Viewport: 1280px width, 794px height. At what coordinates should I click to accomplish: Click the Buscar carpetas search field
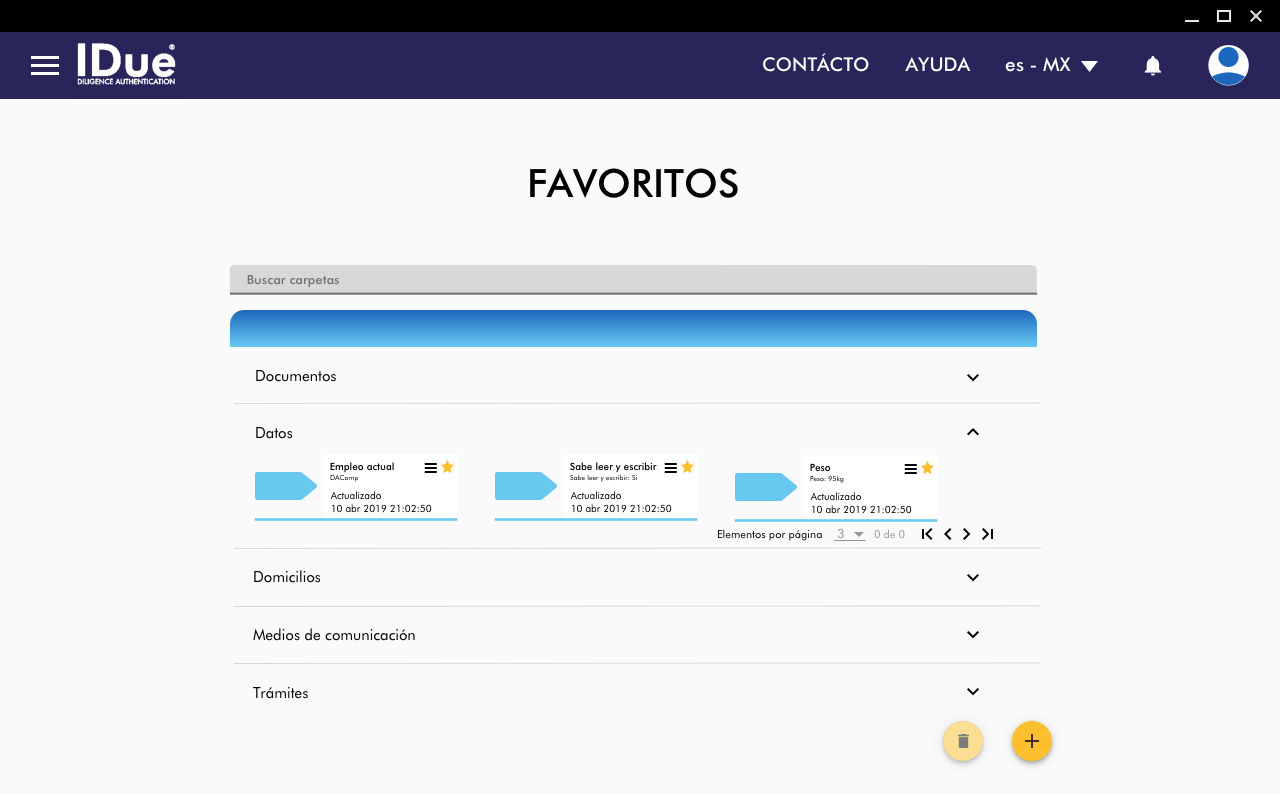click(633, 280)
